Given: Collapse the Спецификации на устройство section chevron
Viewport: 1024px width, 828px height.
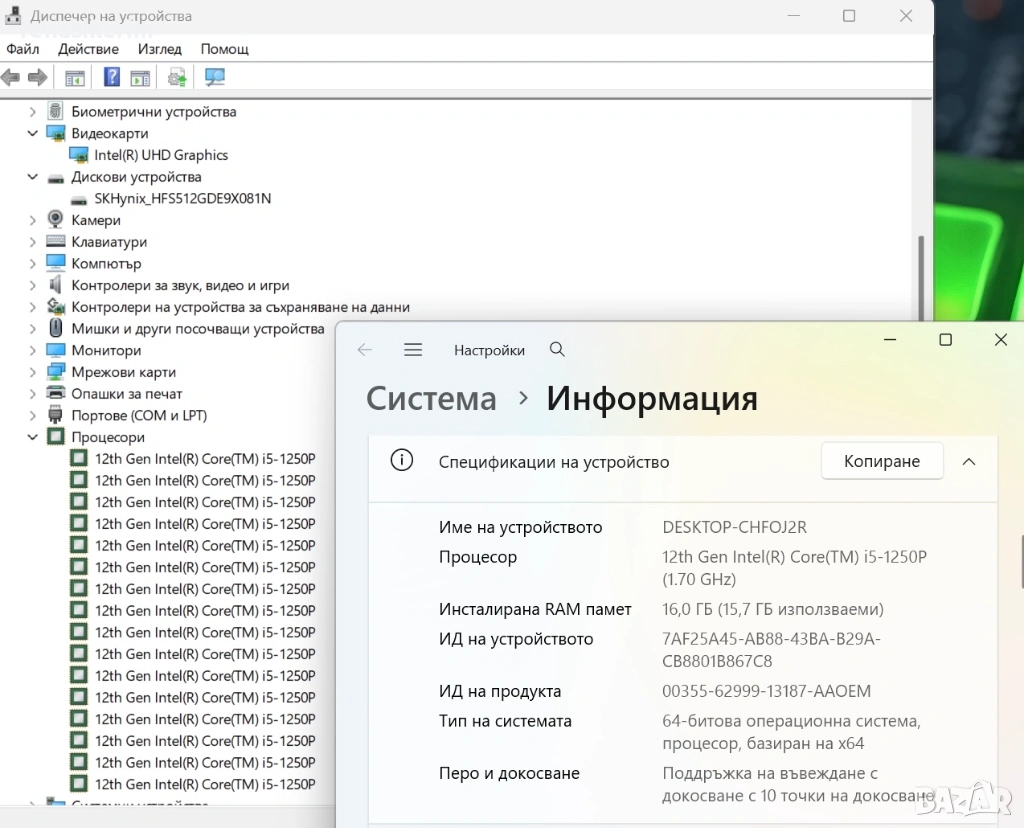Looking at the screenshot, I should (968, 462).
